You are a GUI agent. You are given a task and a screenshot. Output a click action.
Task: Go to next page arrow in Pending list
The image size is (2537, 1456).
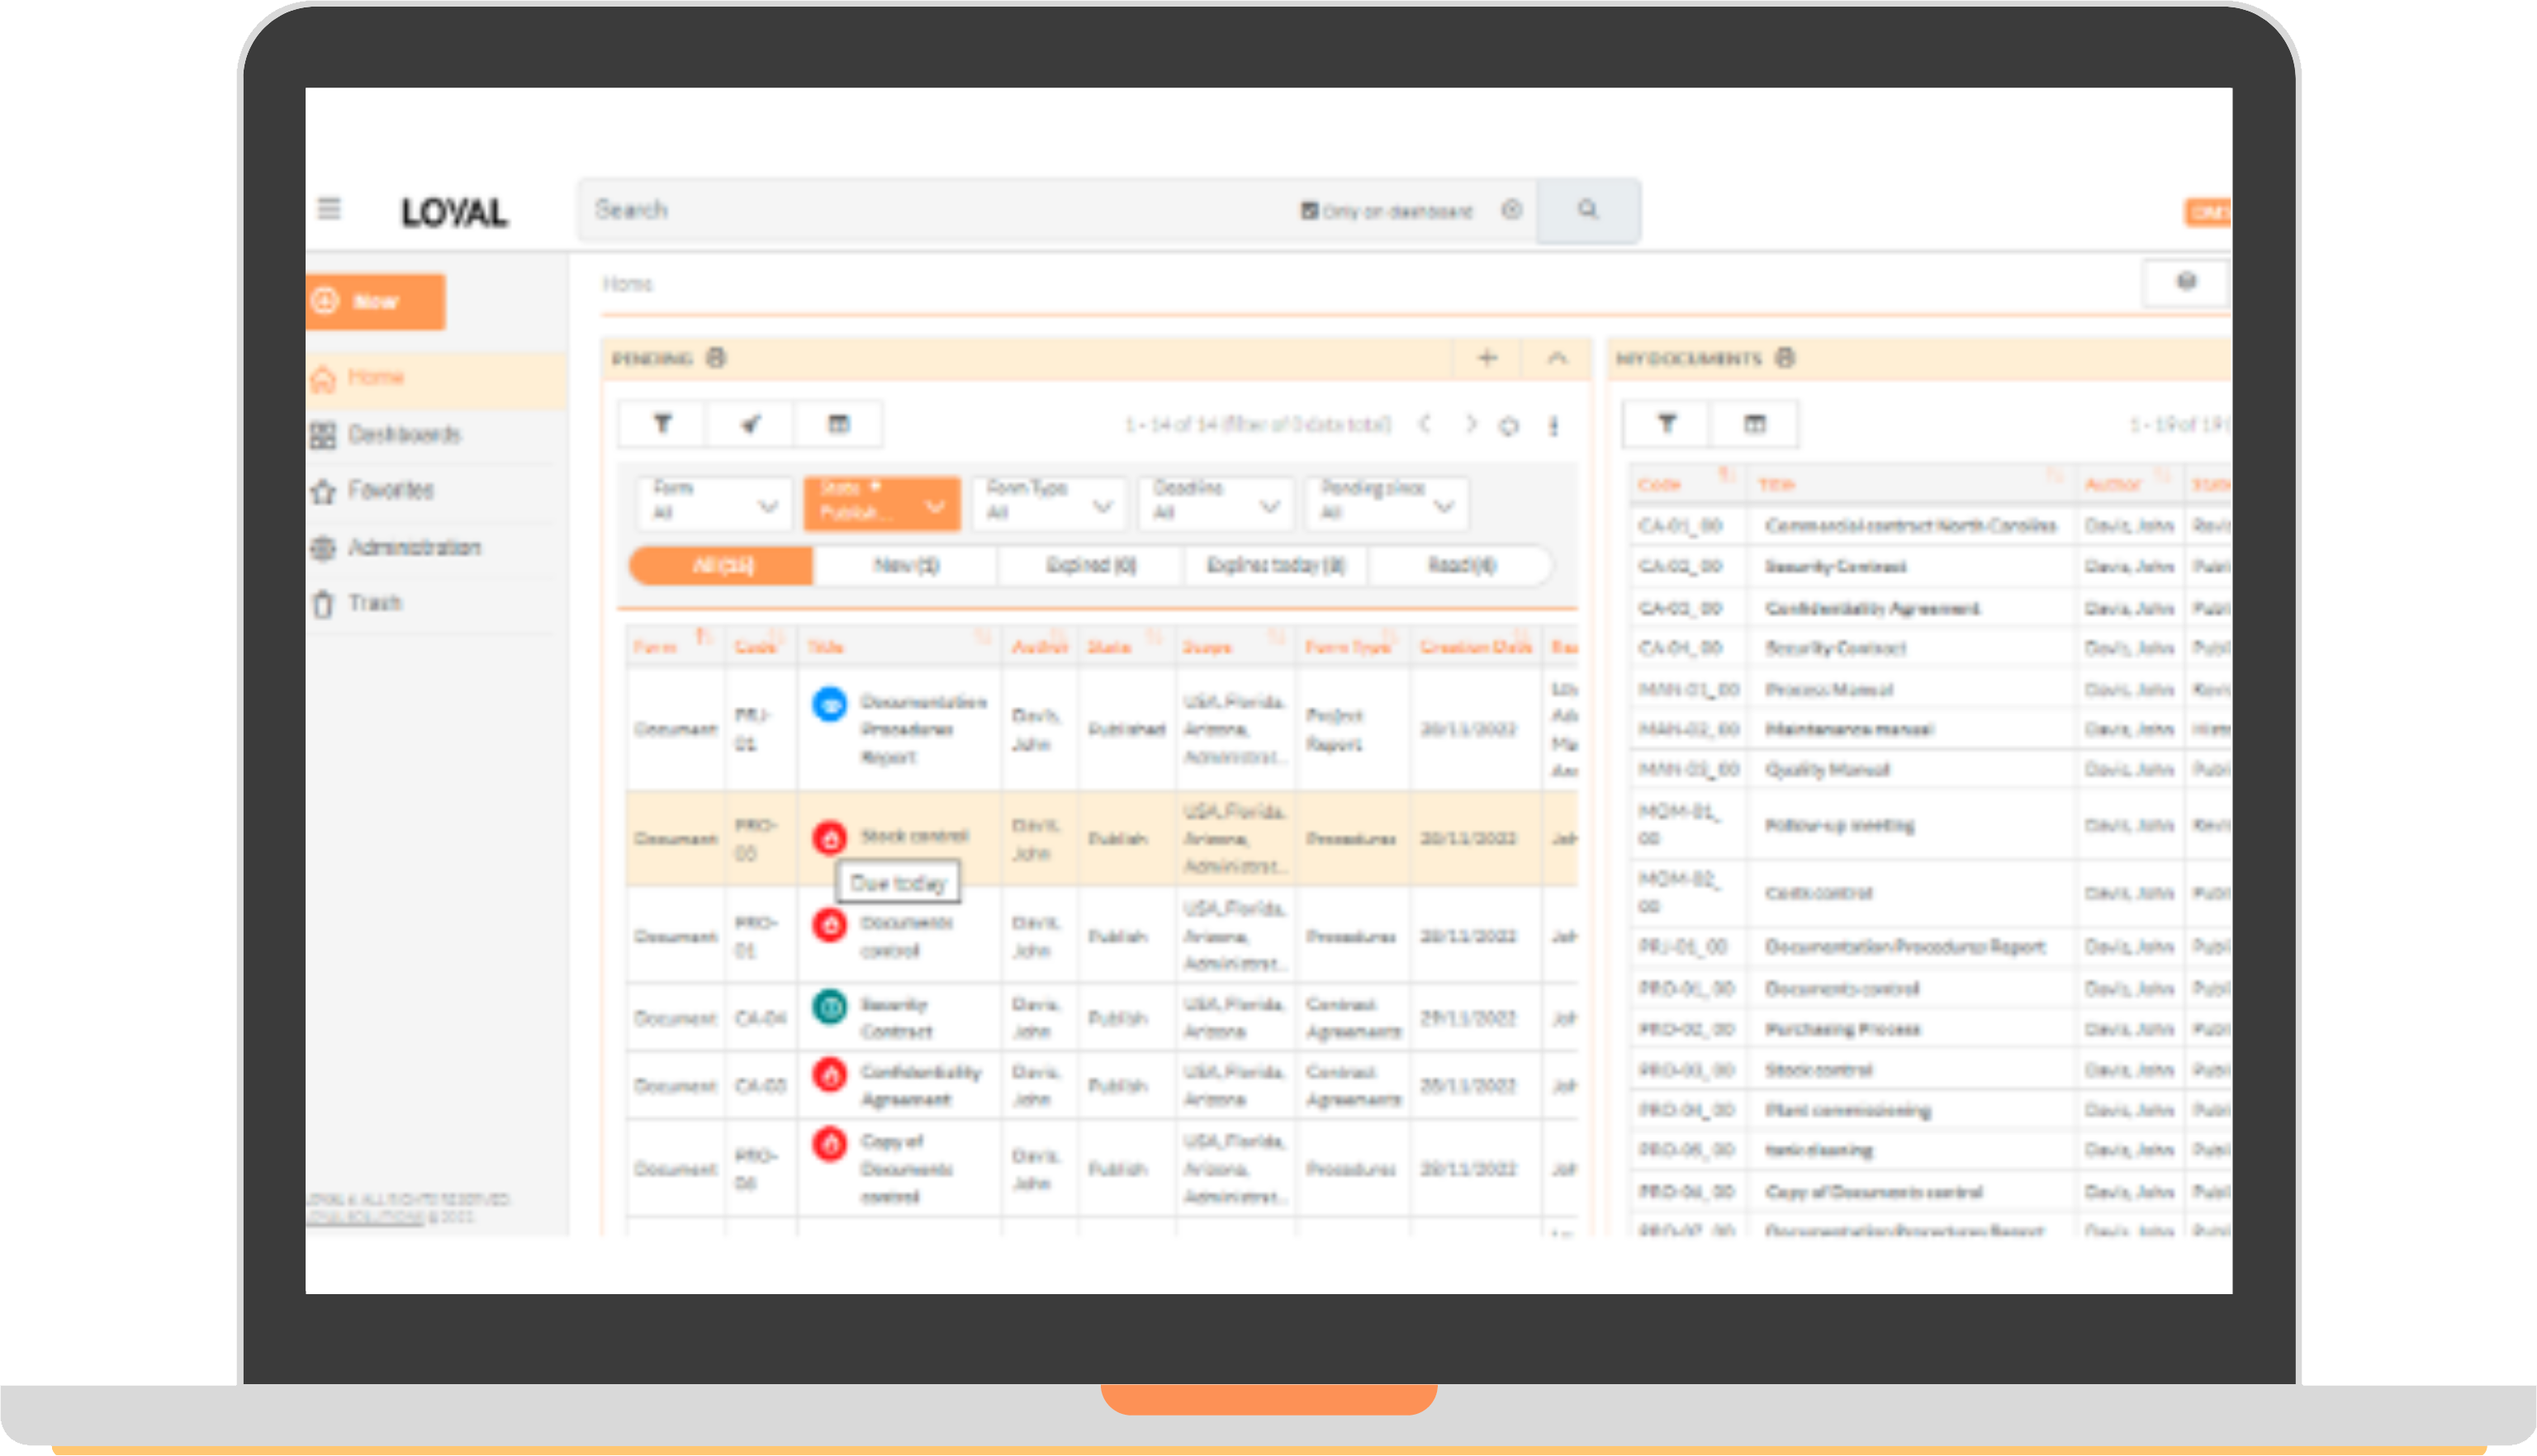(x=1470, y=425)
